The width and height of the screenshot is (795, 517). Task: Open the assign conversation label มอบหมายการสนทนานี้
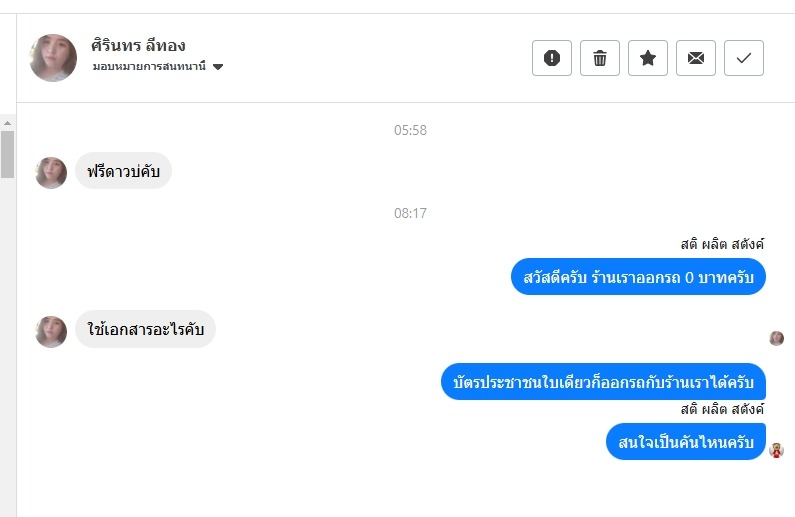pyautogui.click(x=149, y=66)
